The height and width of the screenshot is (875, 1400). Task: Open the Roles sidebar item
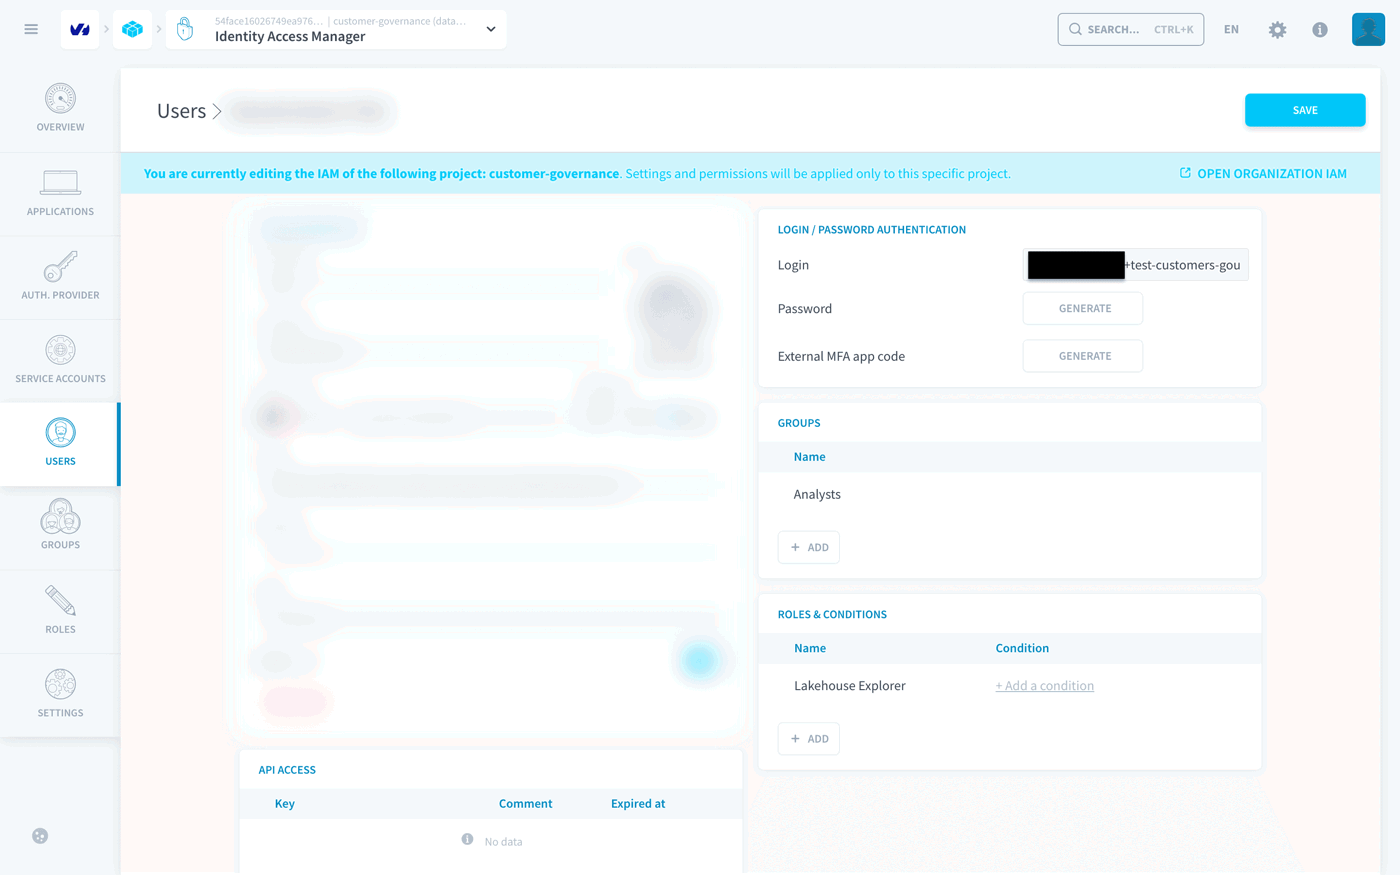pos(60,612)
